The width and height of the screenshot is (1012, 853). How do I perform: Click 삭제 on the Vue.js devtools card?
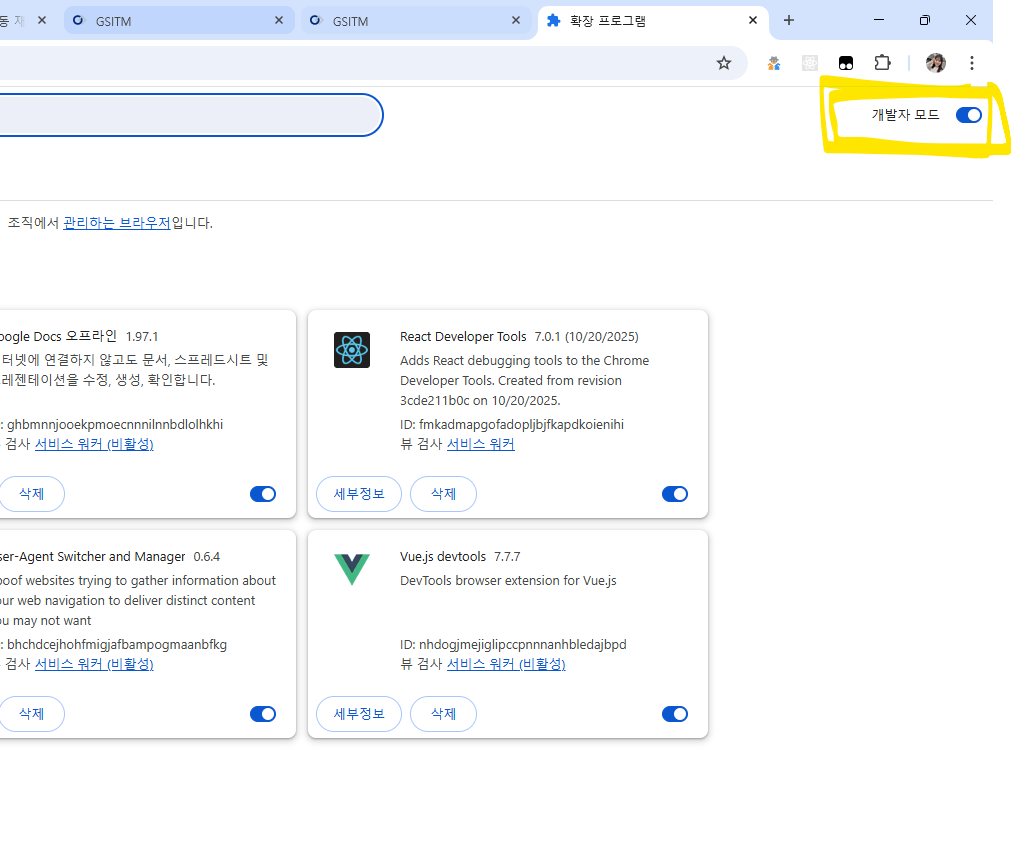[x=443, y=714]
